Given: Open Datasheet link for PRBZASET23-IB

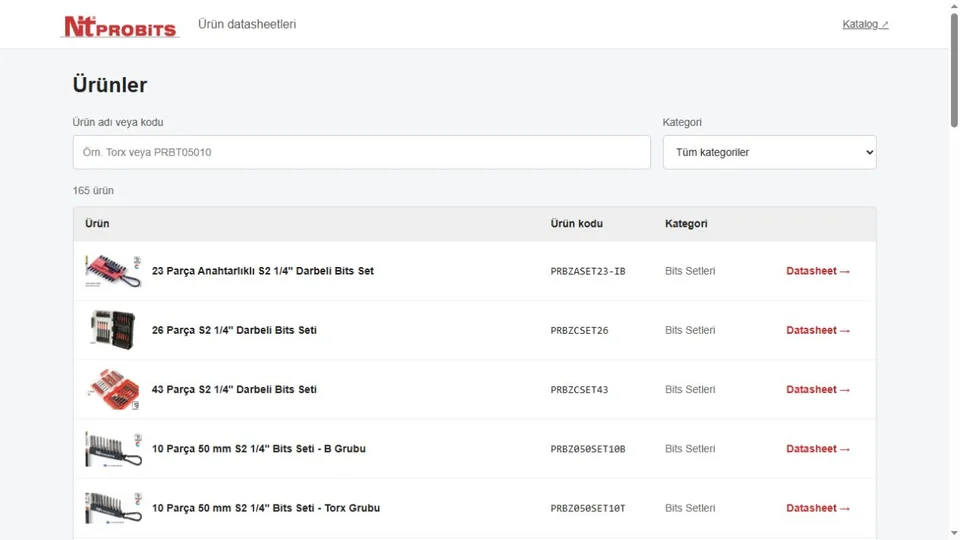Looking at the screenshot, I should pyautogui.click(x=818, y=271).
